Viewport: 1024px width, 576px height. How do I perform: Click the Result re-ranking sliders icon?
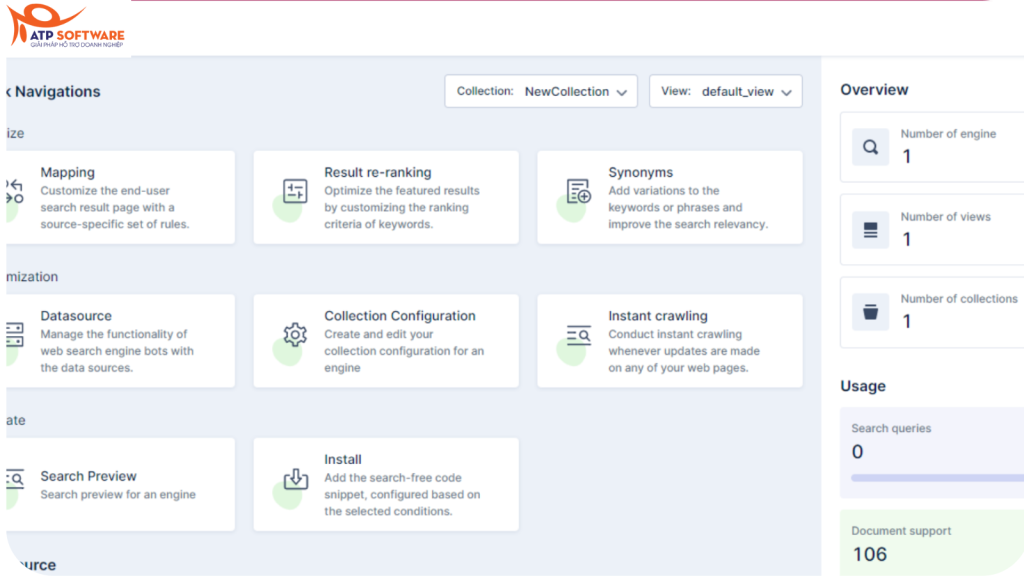click(295, 191)
